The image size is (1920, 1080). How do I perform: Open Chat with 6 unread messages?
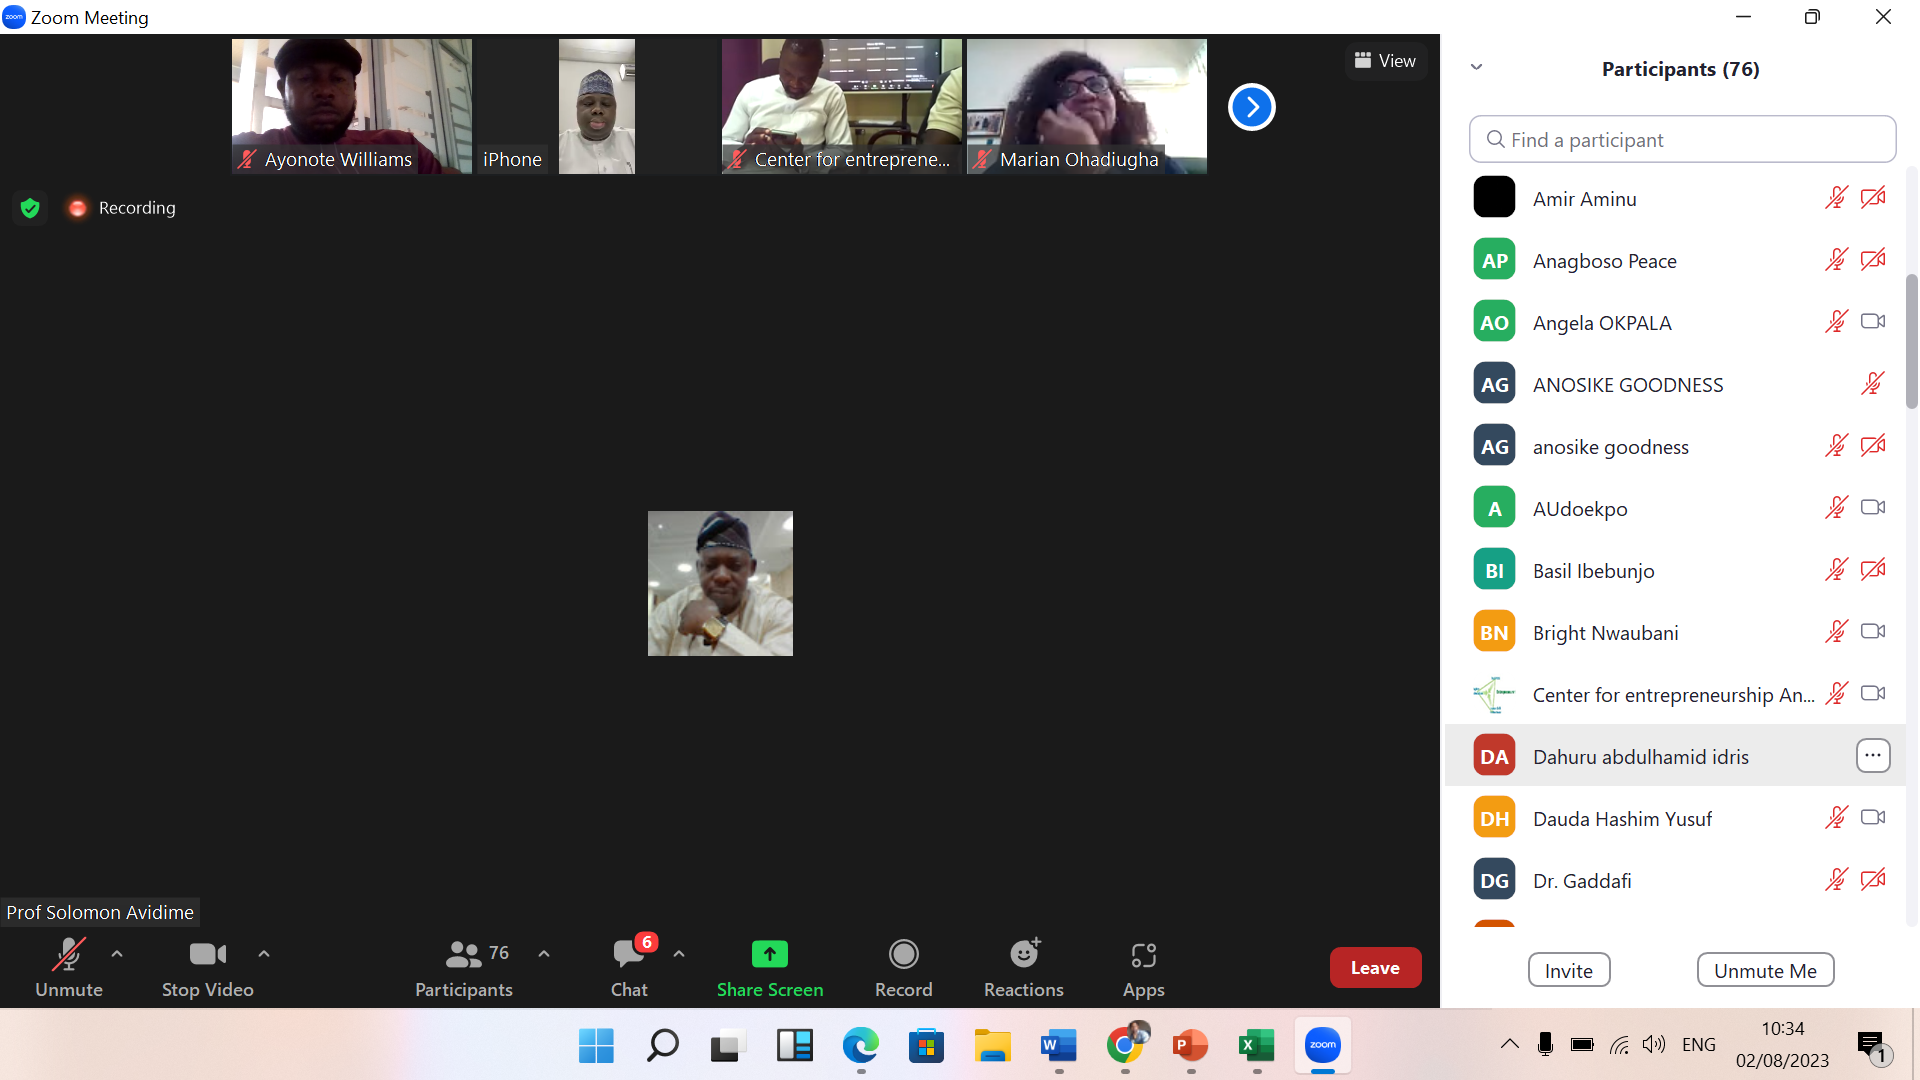629,967
